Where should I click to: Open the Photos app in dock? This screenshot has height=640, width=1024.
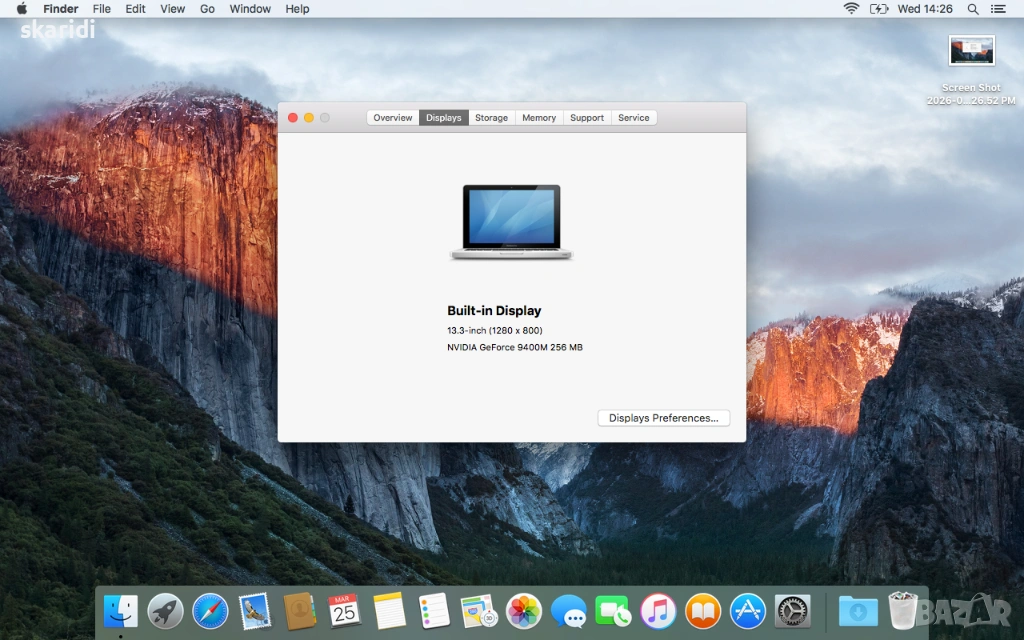point(524,610)
